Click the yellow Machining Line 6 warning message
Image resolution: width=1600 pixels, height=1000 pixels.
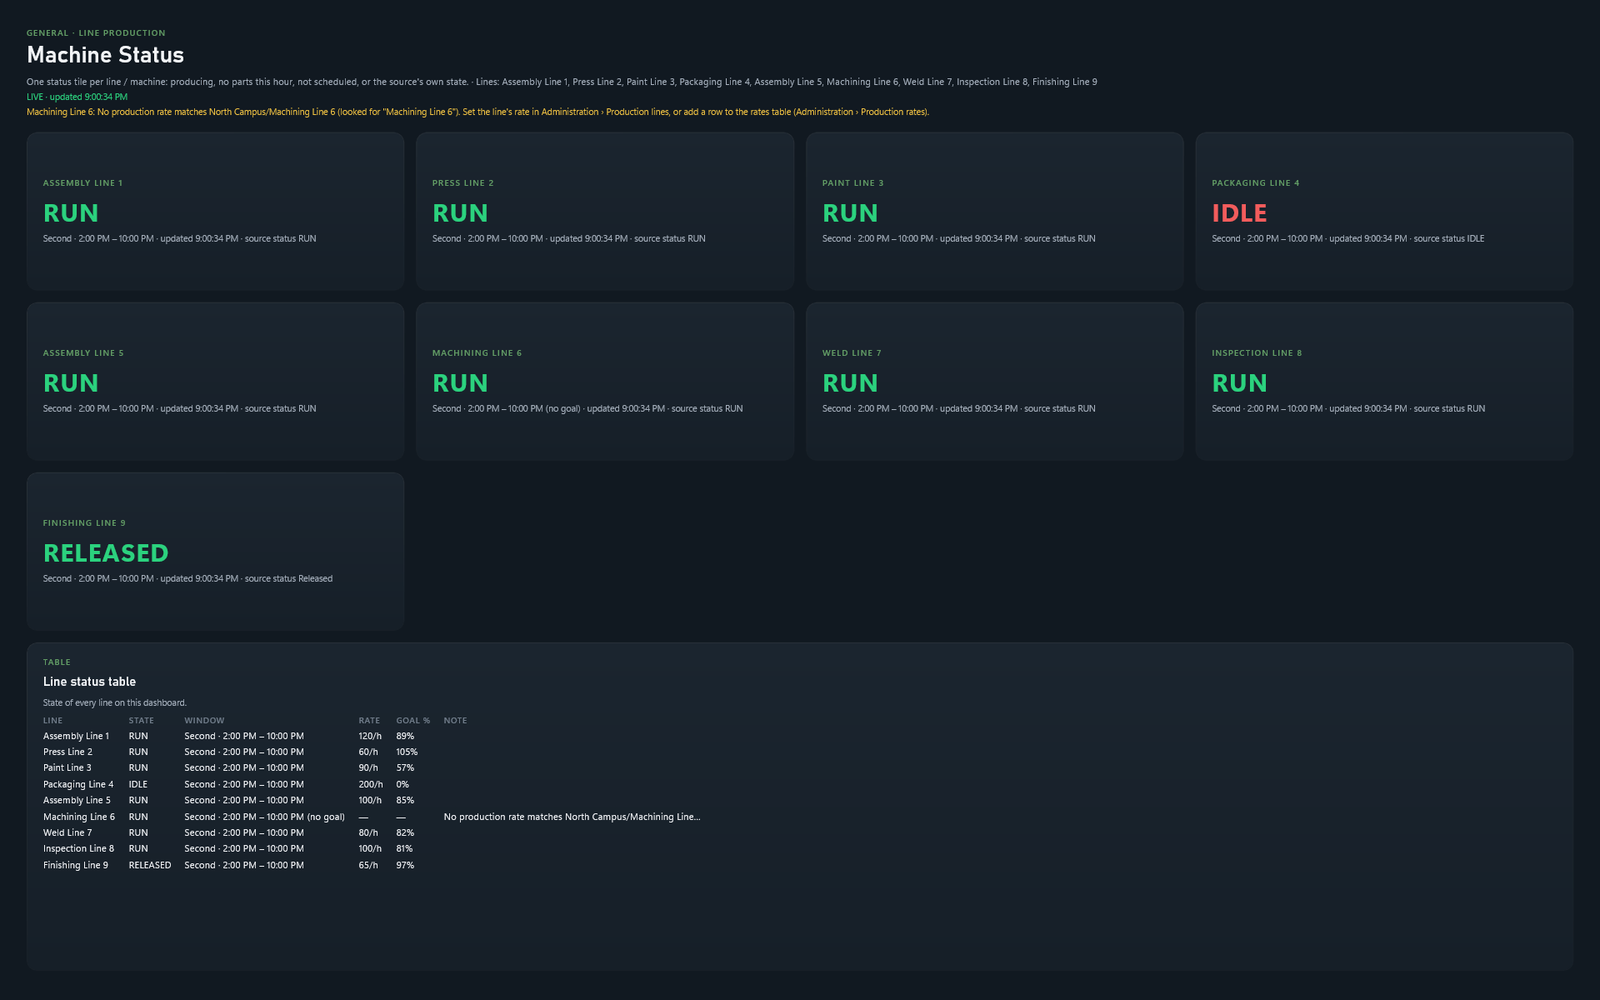click(478, 112)
